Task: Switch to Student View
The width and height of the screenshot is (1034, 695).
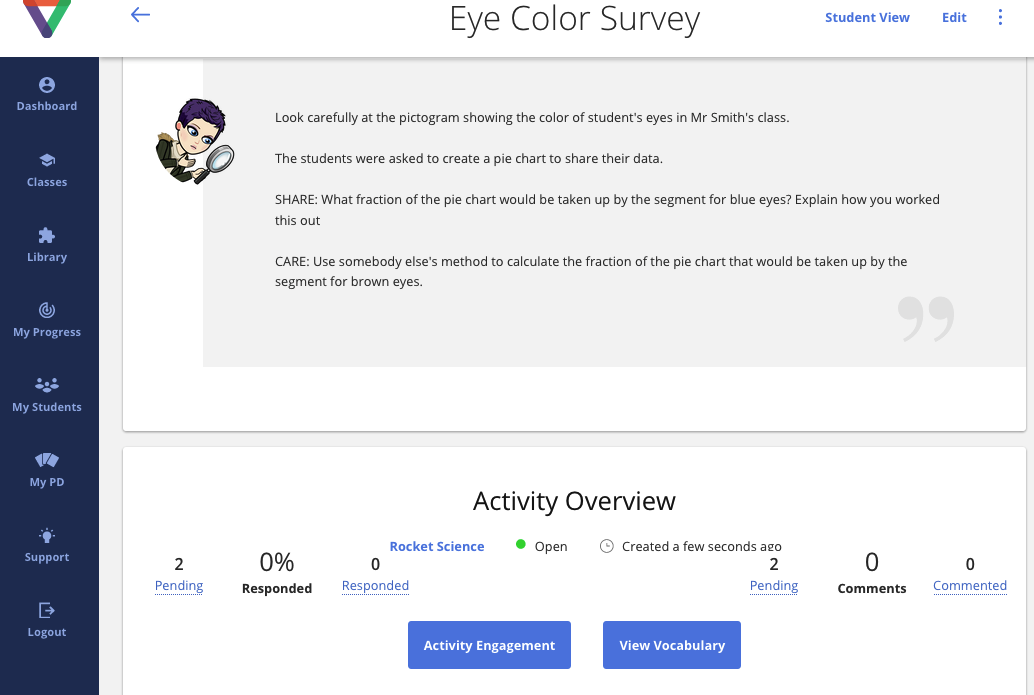Action: (867, 17)
